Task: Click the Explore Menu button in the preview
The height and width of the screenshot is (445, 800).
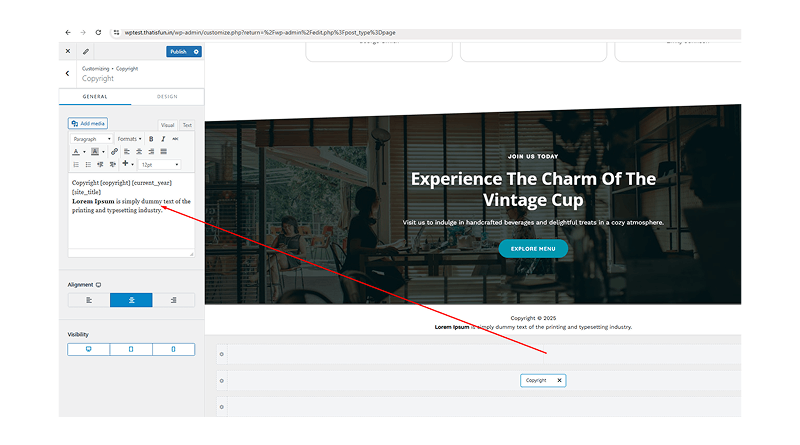Action: coord(533,249)
